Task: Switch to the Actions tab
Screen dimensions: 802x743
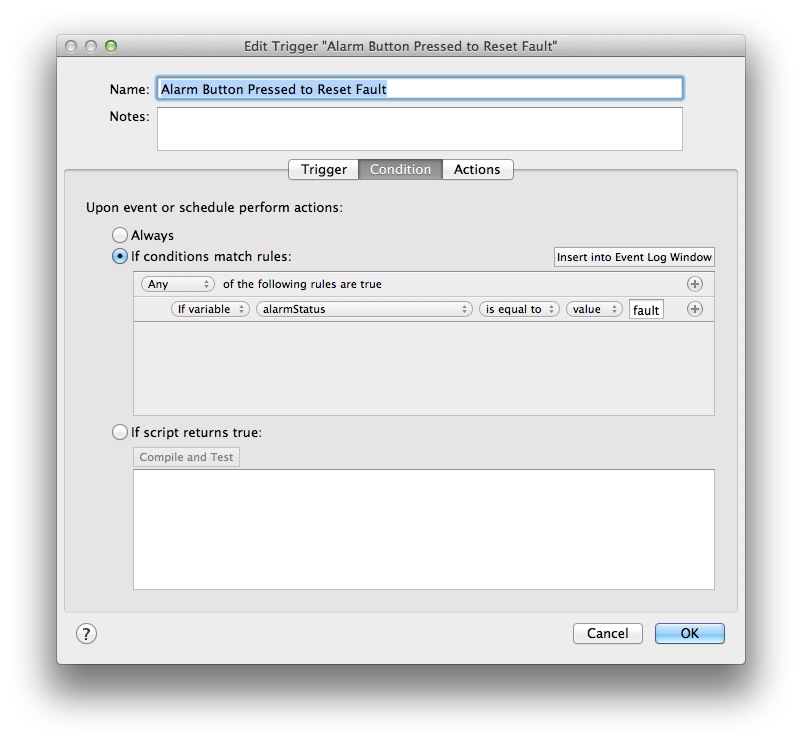Action: (x=477, y=169)
